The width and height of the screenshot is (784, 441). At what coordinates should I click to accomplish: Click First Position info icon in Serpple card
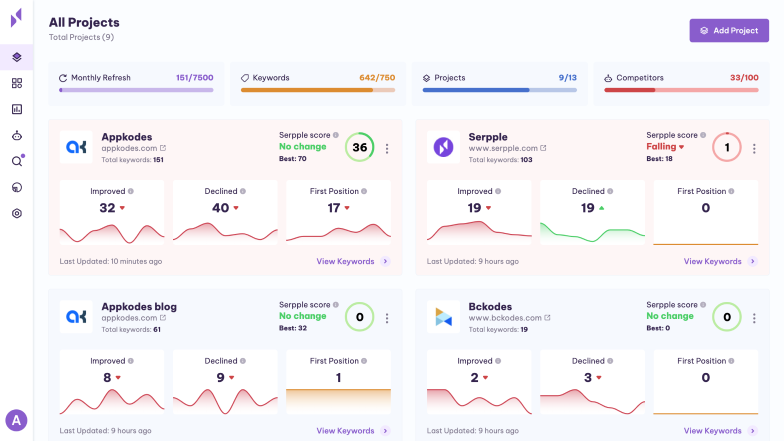point(731,191)
